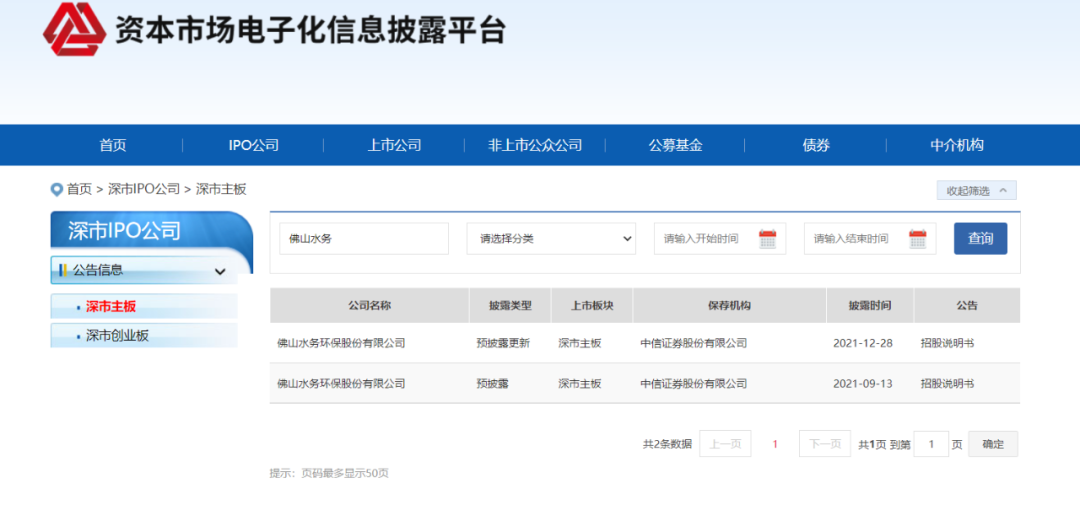Click the 保荐机构 column header
Viewport: 1080px width, 505px height.
(x=729, y=305)
